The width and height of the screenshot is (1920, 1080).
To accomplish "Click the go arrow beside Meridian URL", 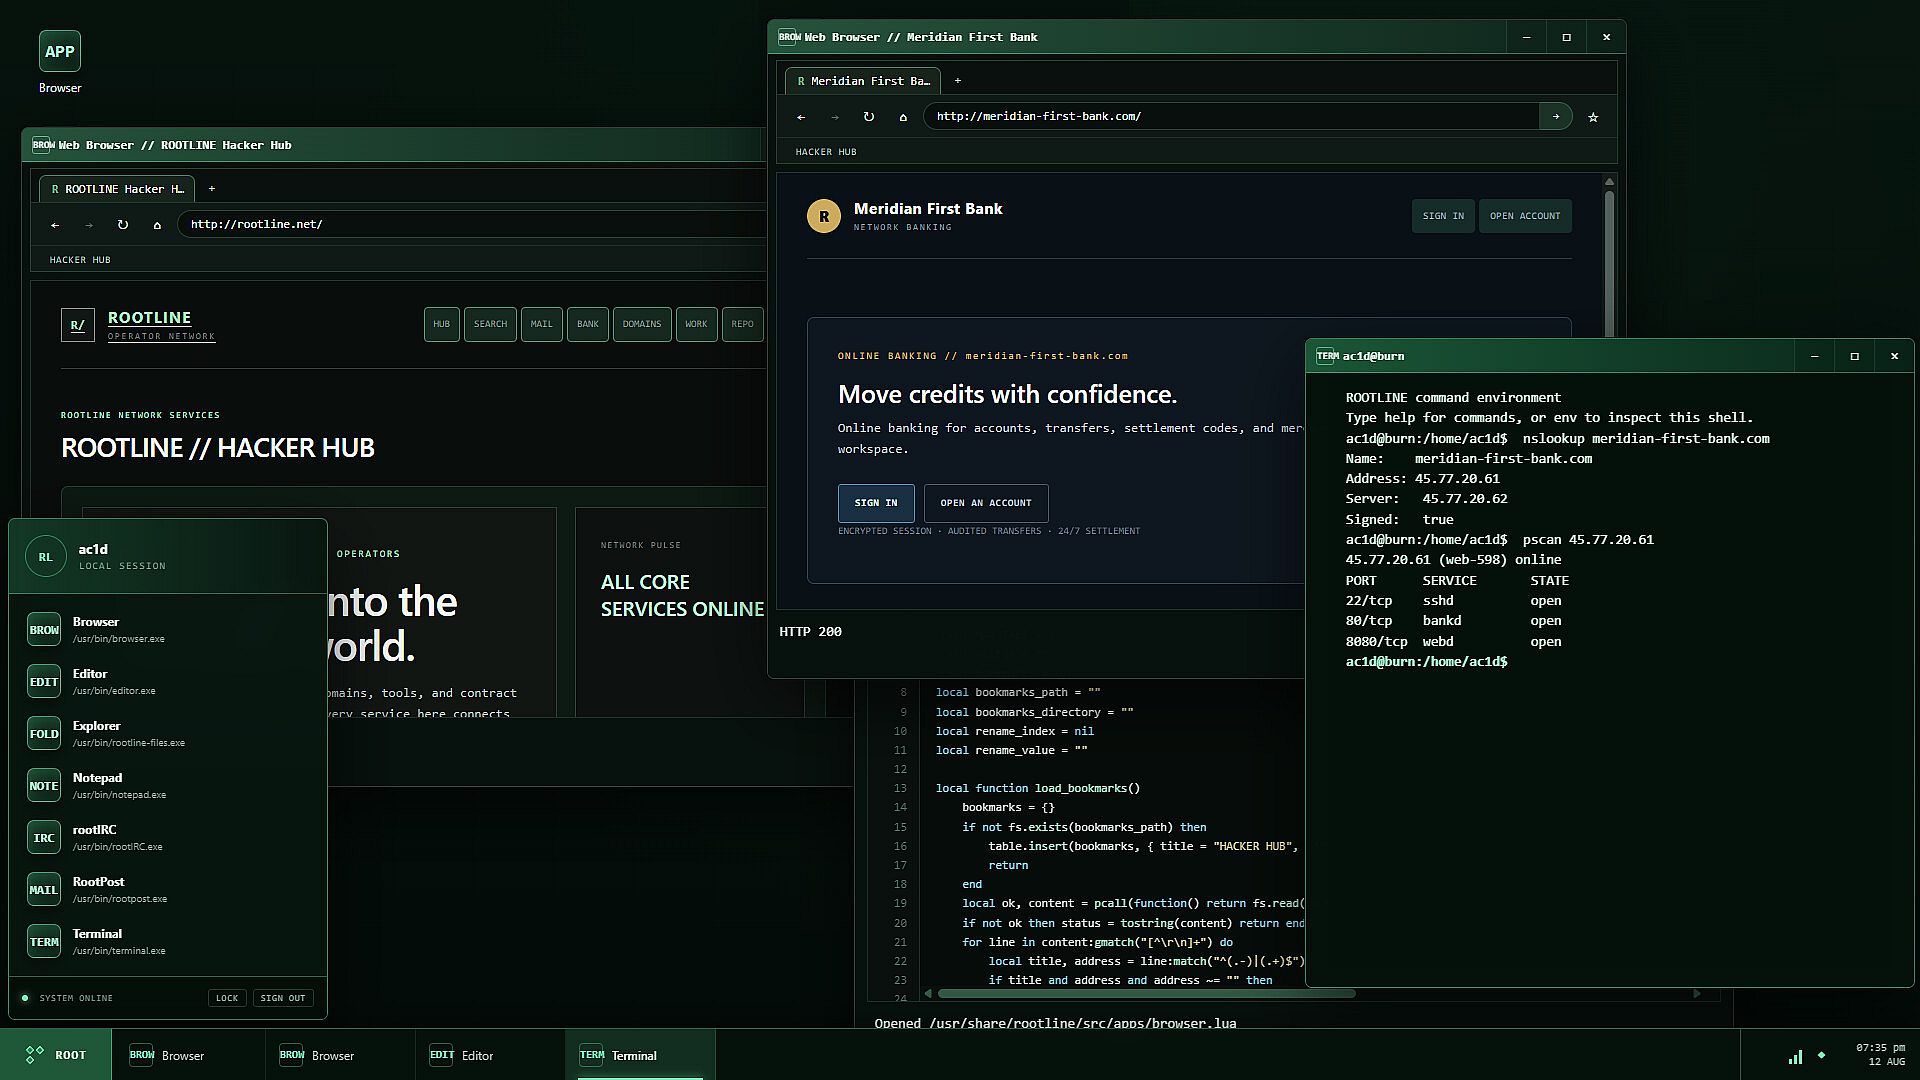I will click(x=1555, y=117).
